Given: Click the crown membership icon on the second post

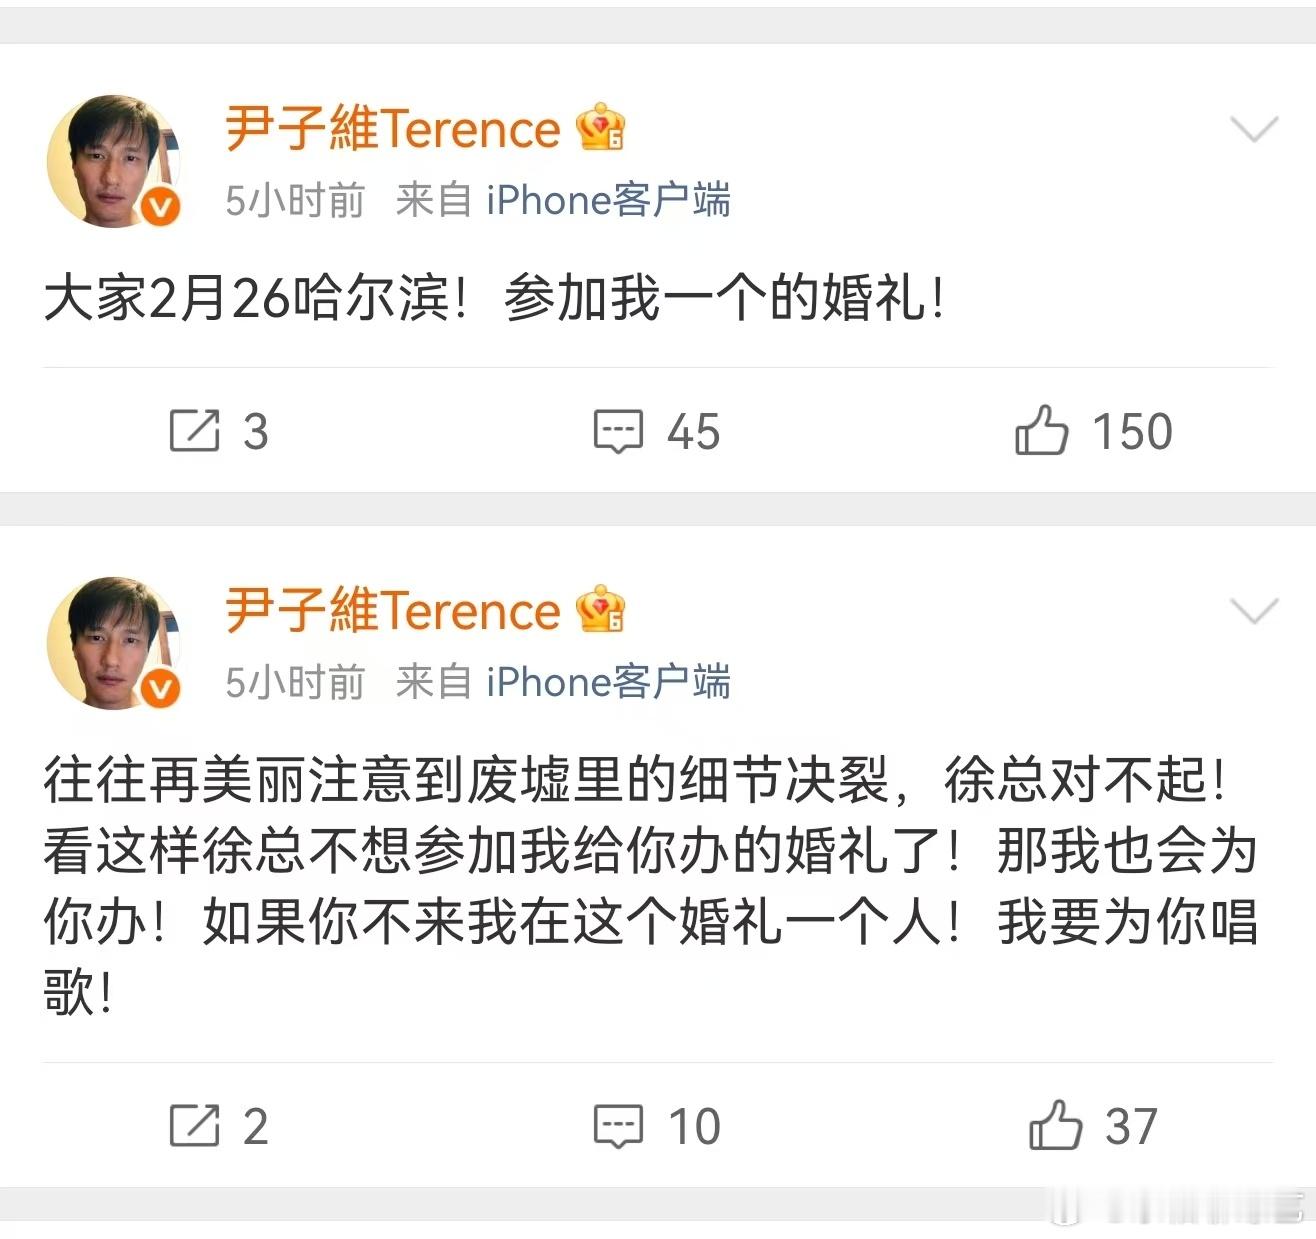Looking at the screenshot, I should [x=601, y=608].
